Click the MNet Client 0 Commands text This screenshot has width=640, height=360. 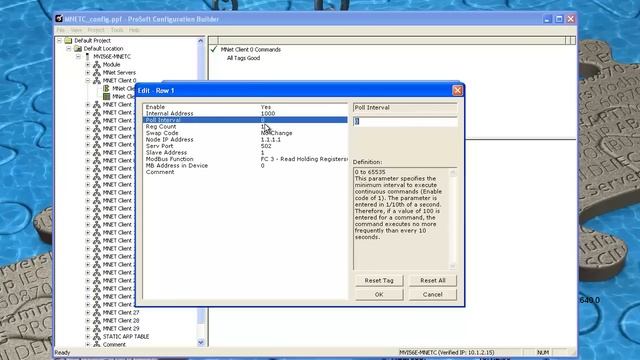[251, 49]
